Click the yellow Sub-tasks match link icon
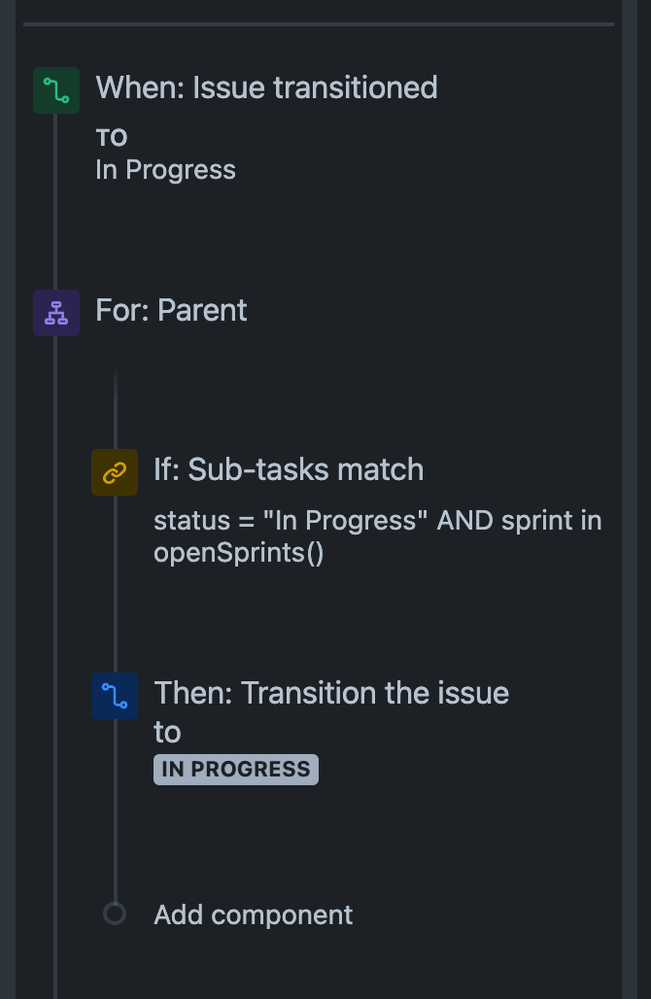651x999 pixels. click(115, 472)
